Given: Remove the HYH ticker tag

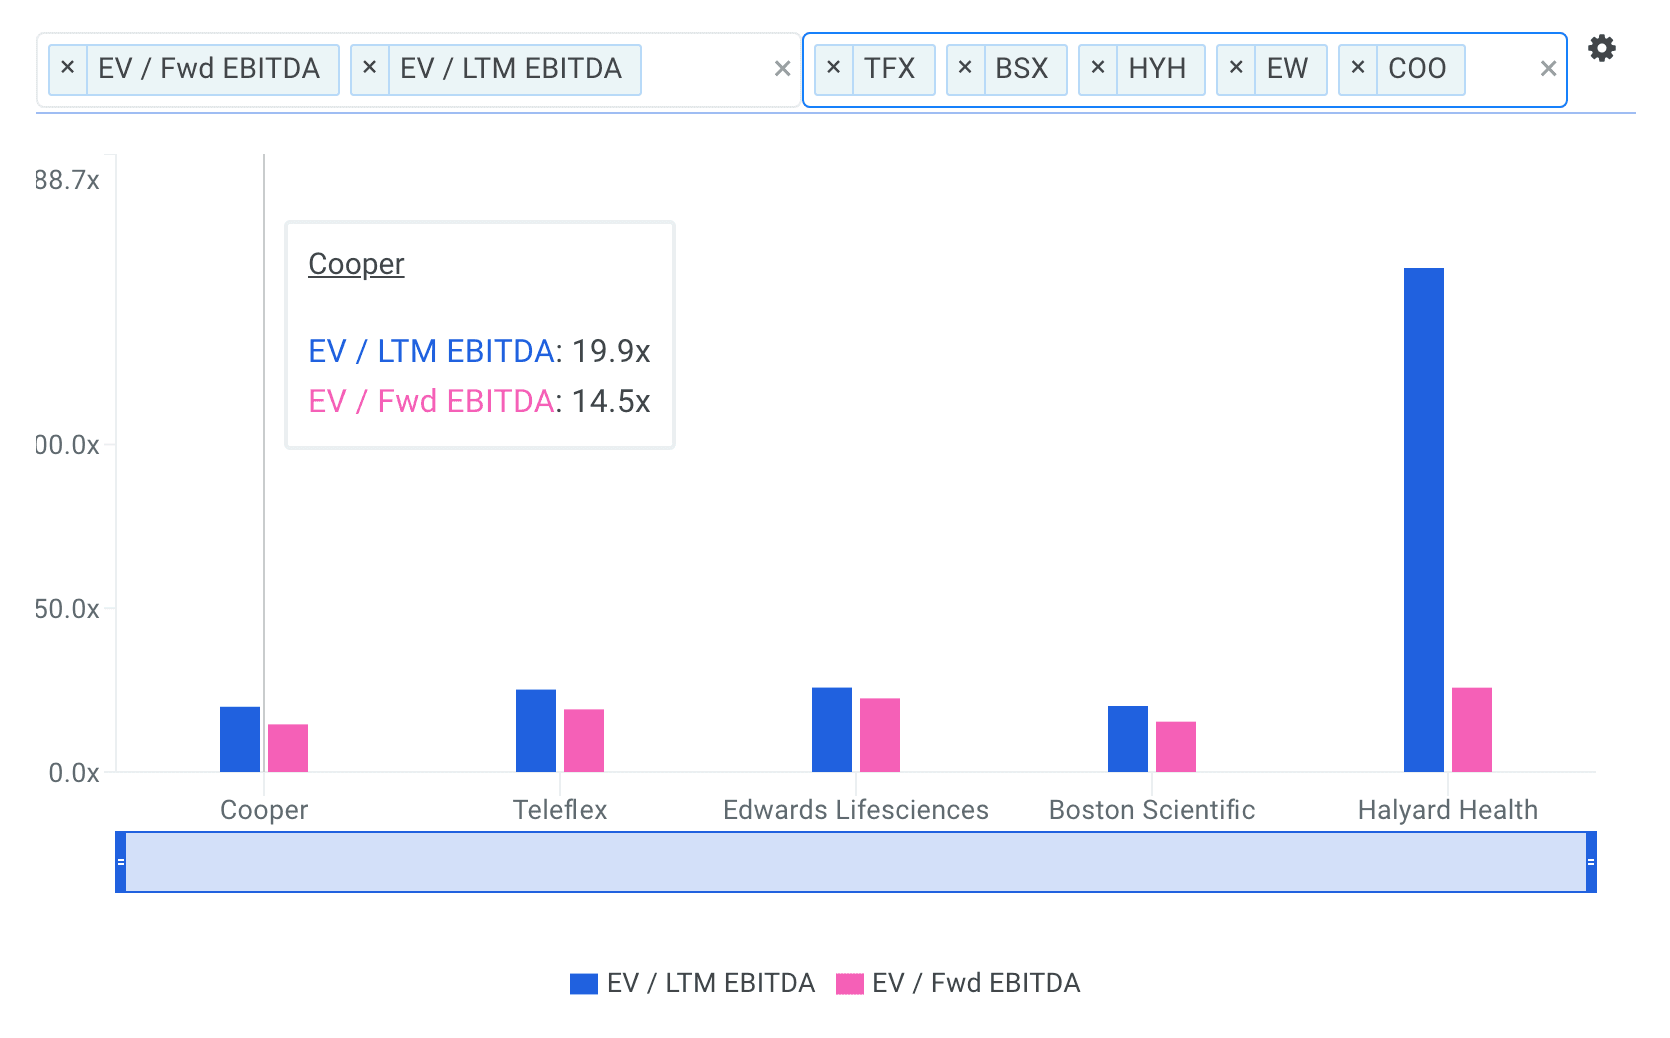Looking at the screenshot, I should [1098, 68].
